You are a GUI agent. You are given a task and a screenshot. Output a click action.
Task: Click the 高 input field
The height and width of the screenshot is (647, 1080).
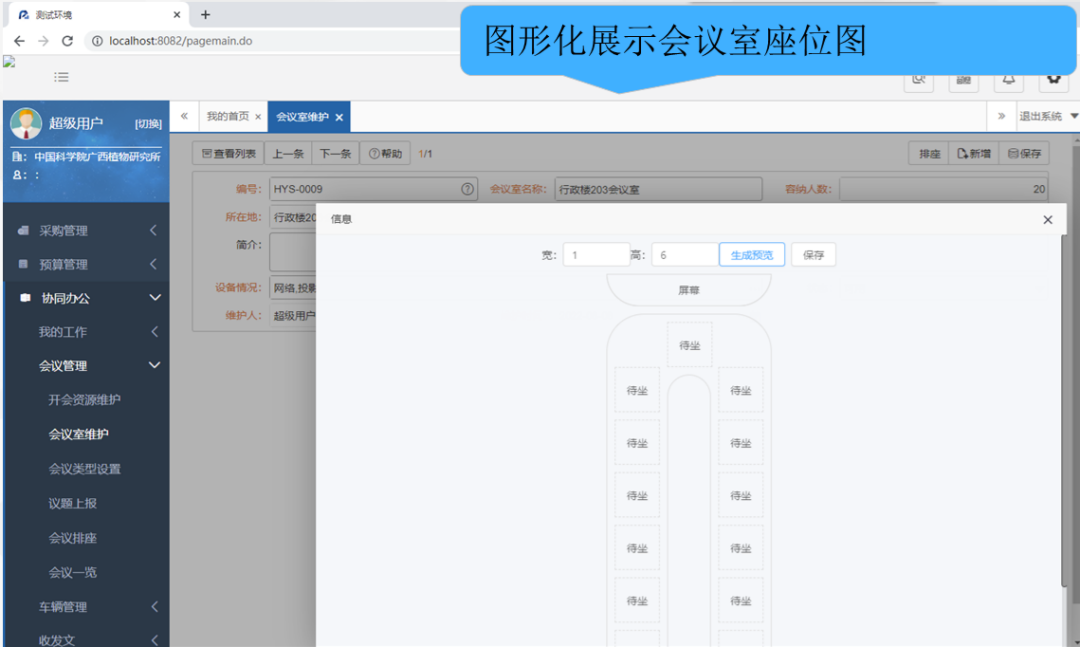(685, 255)
